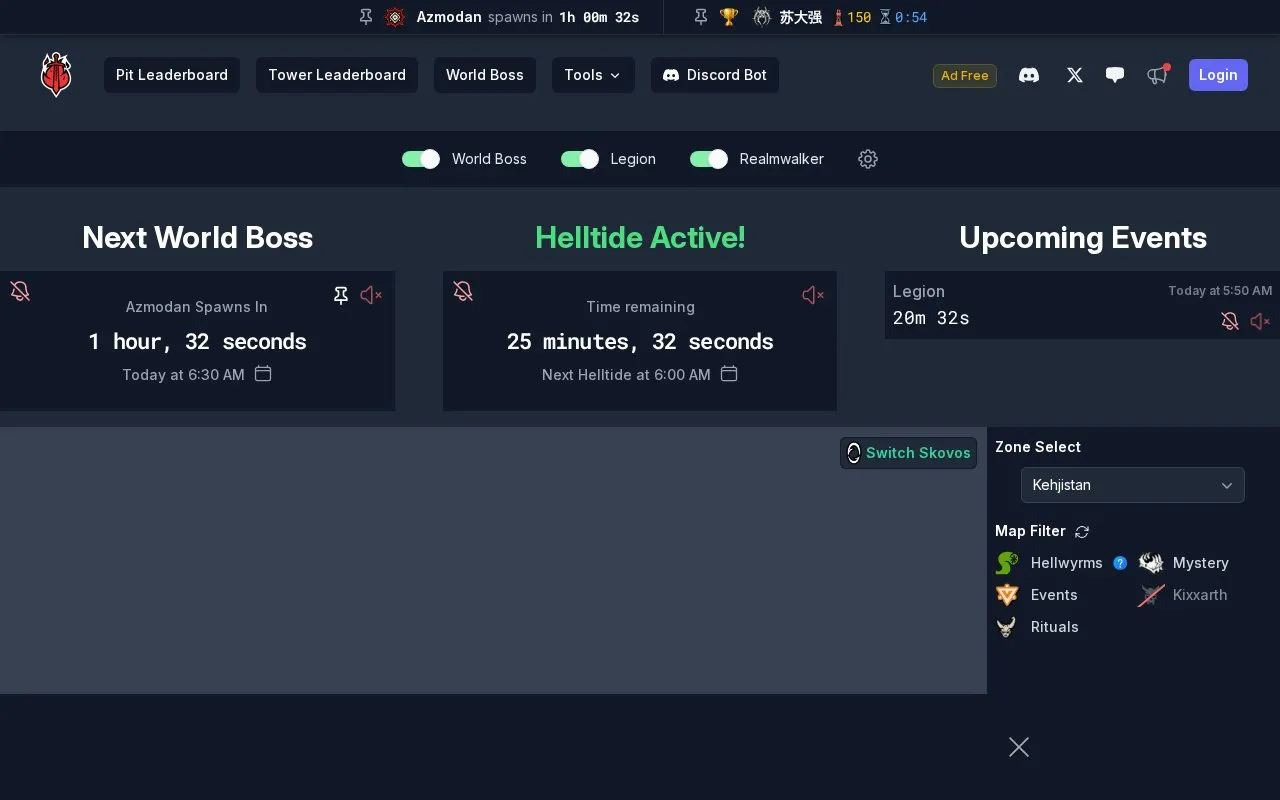Click the tower icon next to 150
The width and height of the screenshot is (1280, 800).
point(838,17)
